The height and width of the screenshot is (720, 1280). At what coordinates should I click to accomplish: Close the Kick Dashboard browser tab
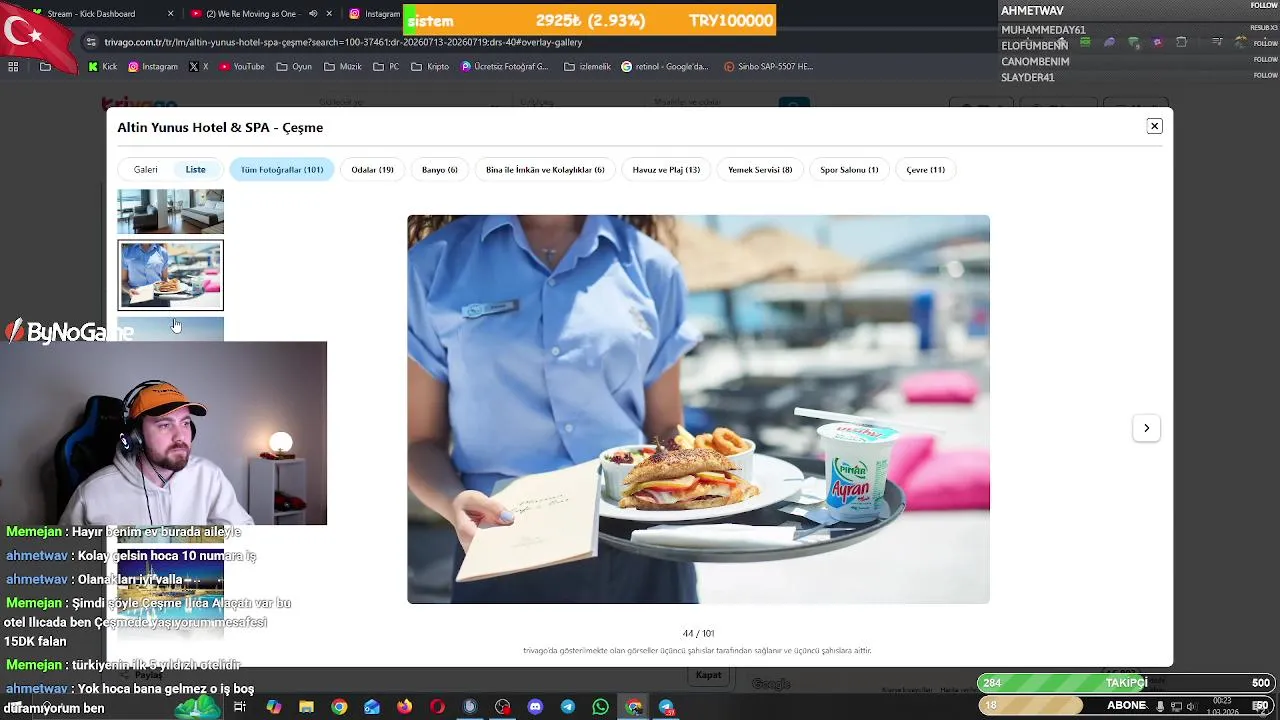pyautogui.click(x=170, y=14)
